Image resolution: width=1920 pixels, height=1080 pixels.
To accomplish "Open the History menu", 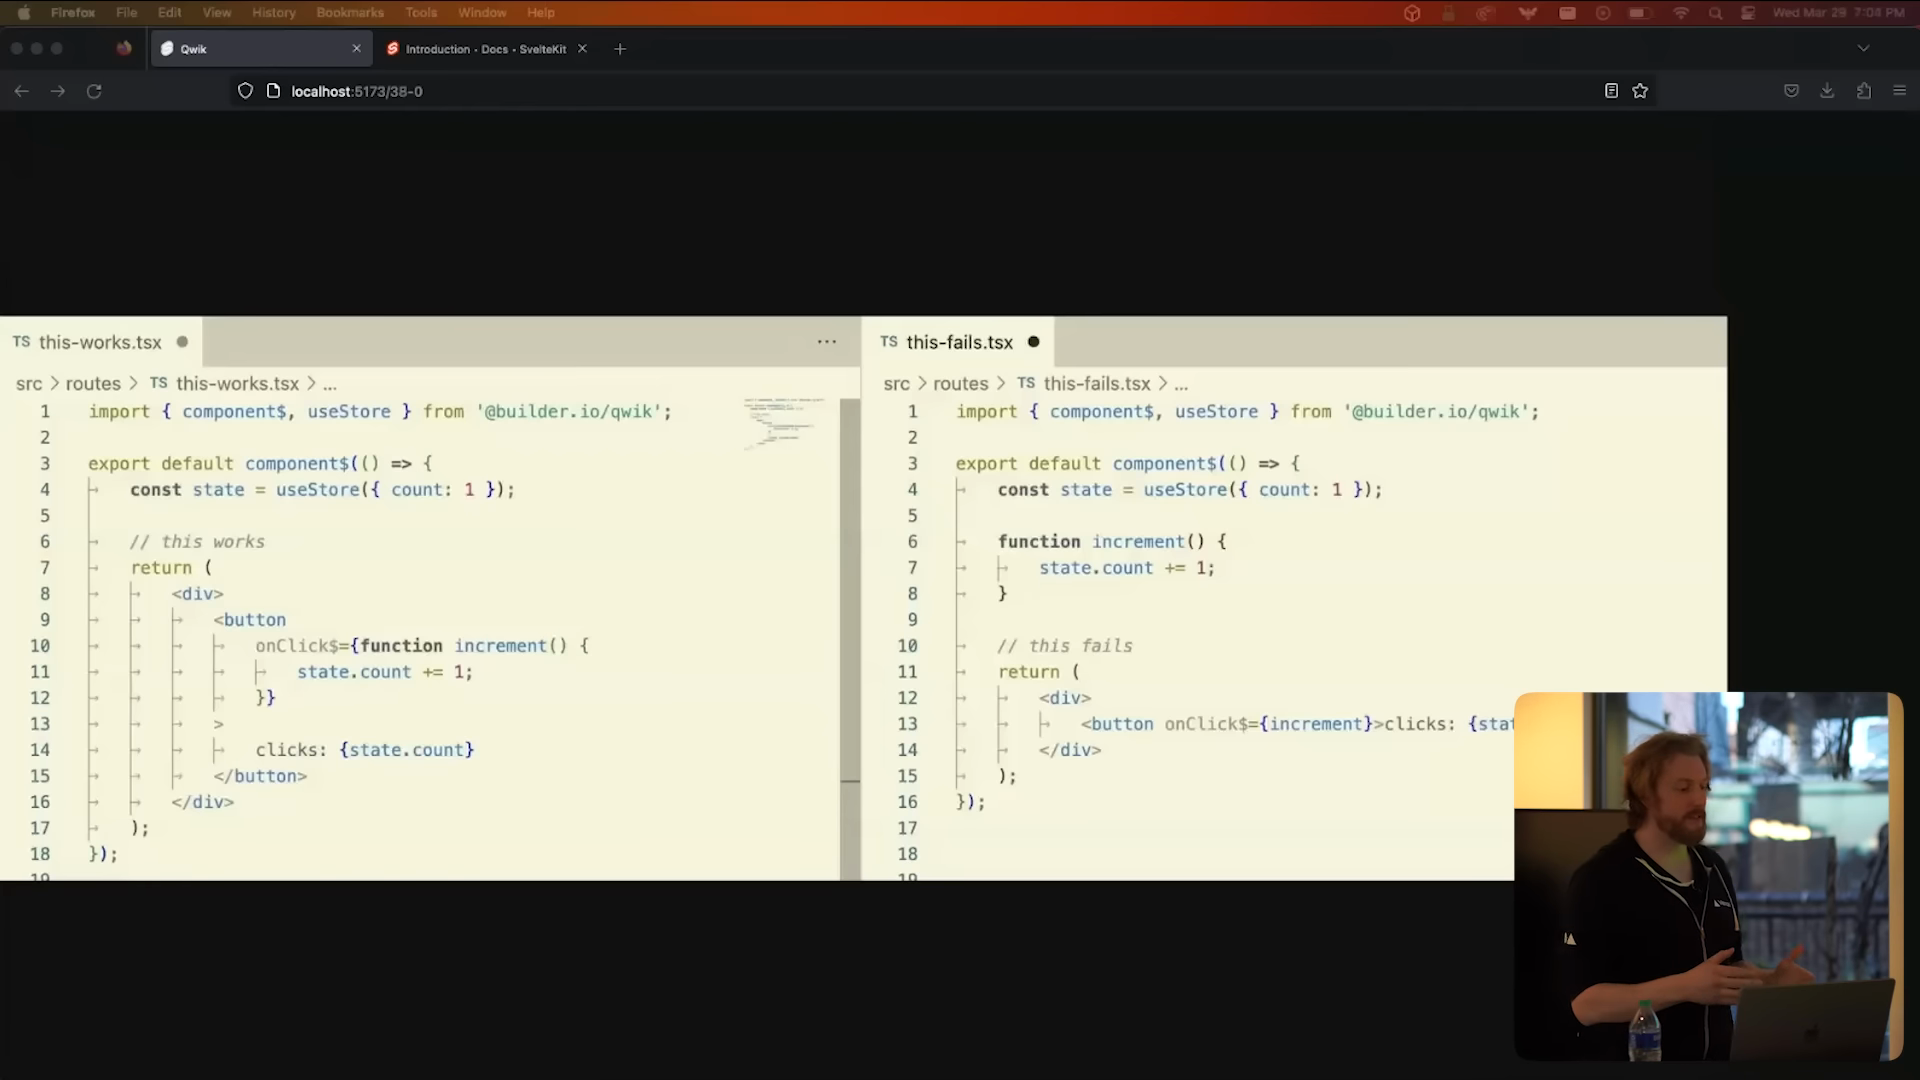I will pos(273,13).
